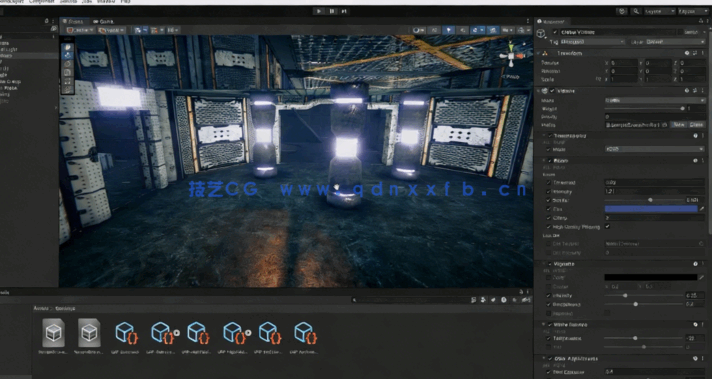Toggle the Vignette override checkbox

tap(550, 264)
